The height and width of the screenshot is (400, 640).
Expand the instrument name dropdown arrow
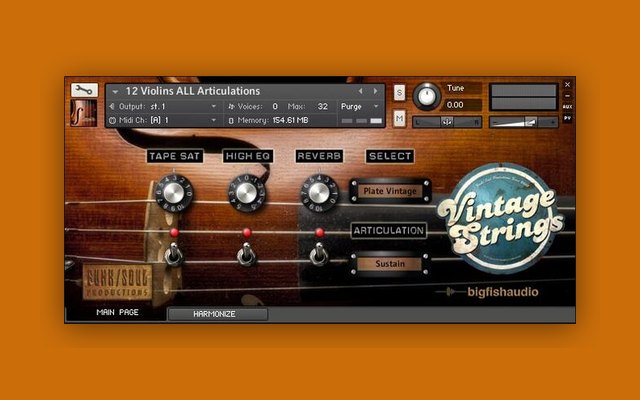point(115,92)
